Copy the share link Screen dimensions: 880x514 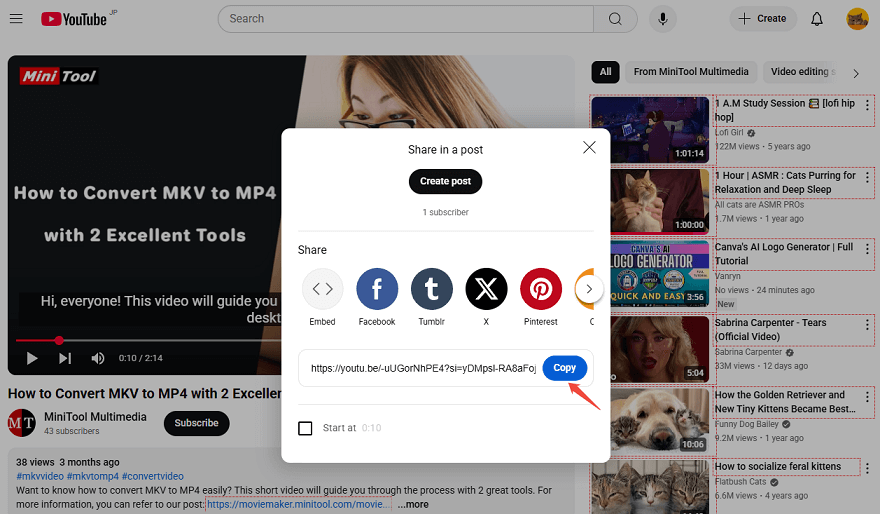[565, 368]
